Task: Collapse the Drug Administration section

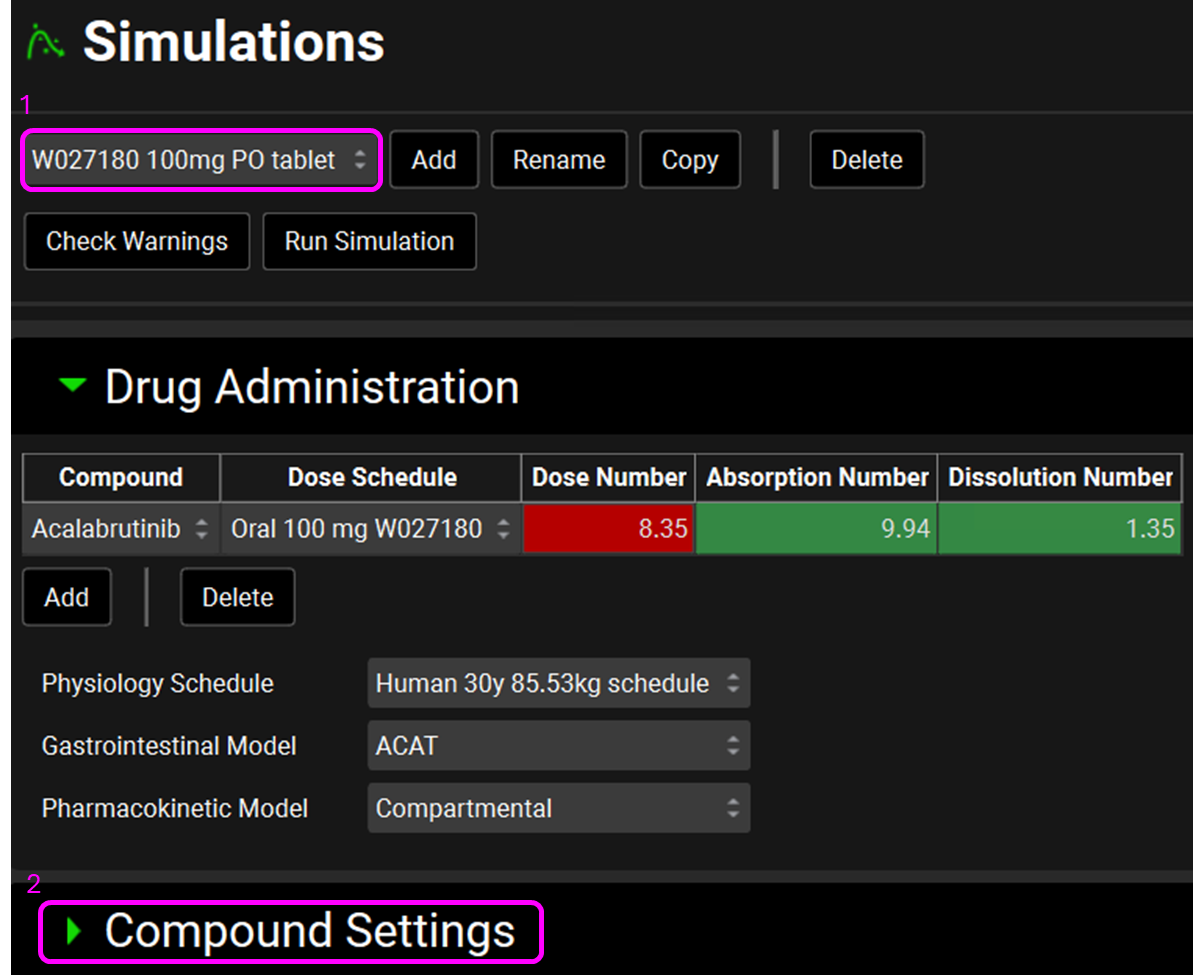Action: [73, 387]
